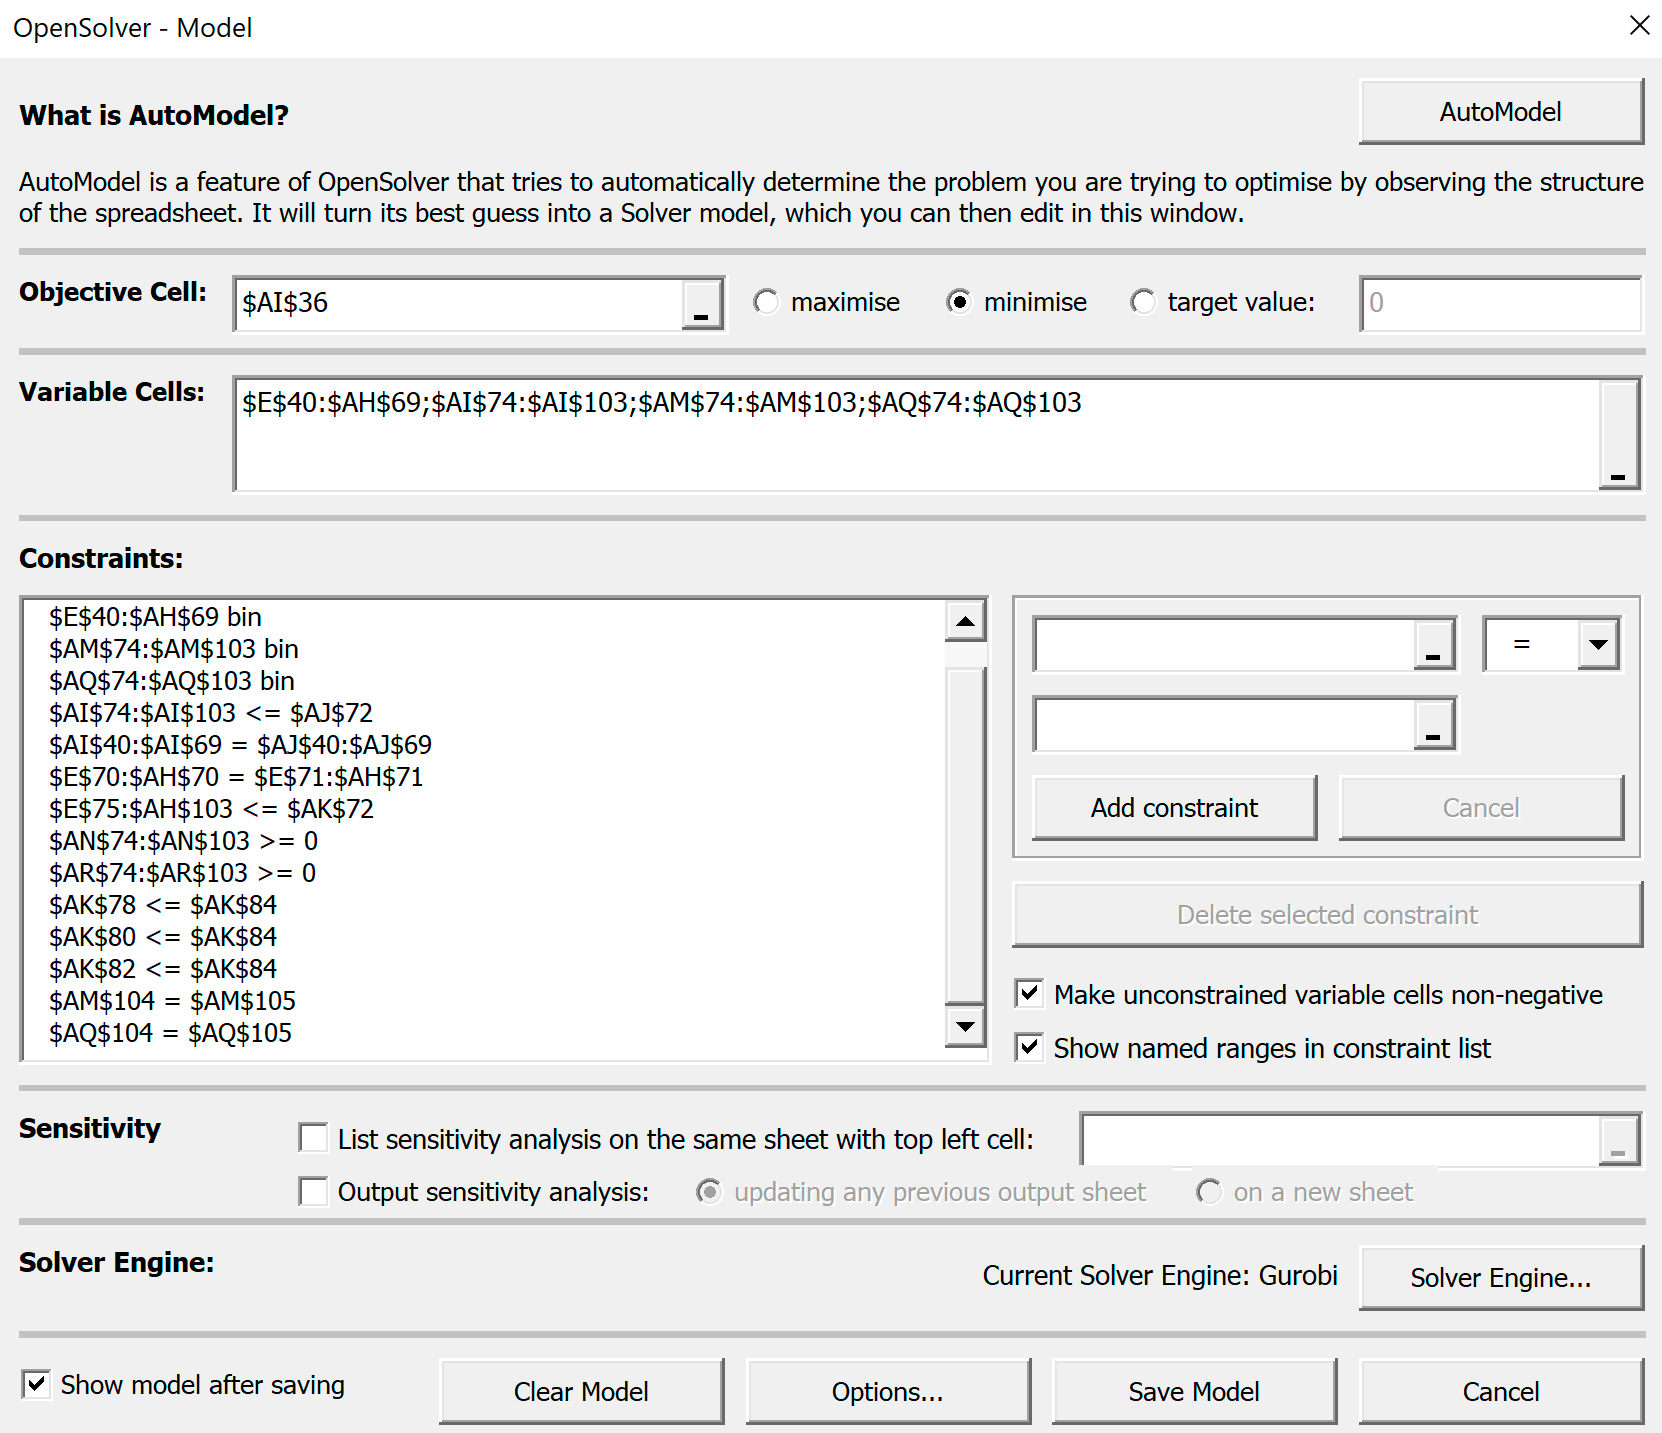Open the Options... dialog

888,1392
